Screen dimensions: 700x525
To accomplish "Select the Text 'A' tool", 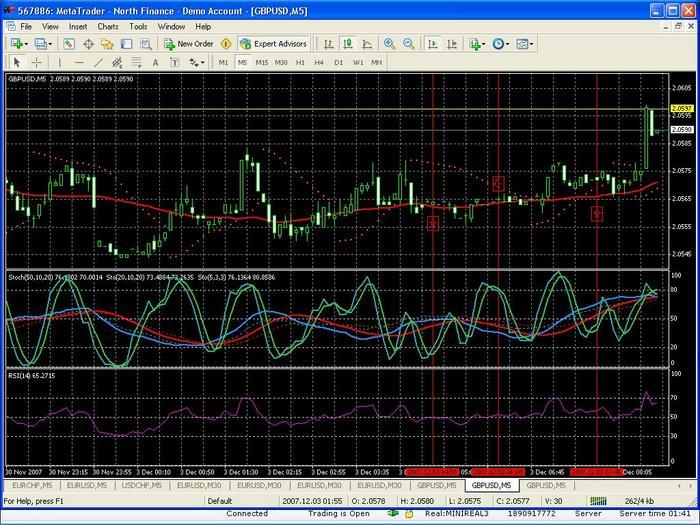I will click(x=155, y=62).
